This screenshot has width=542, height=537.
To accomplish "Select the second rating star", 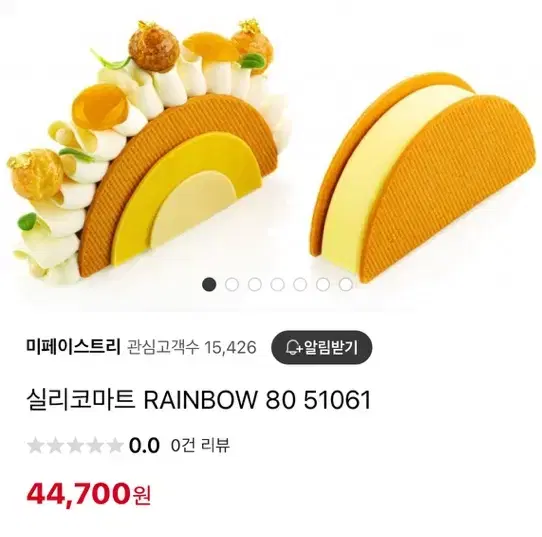I will 55,445.
